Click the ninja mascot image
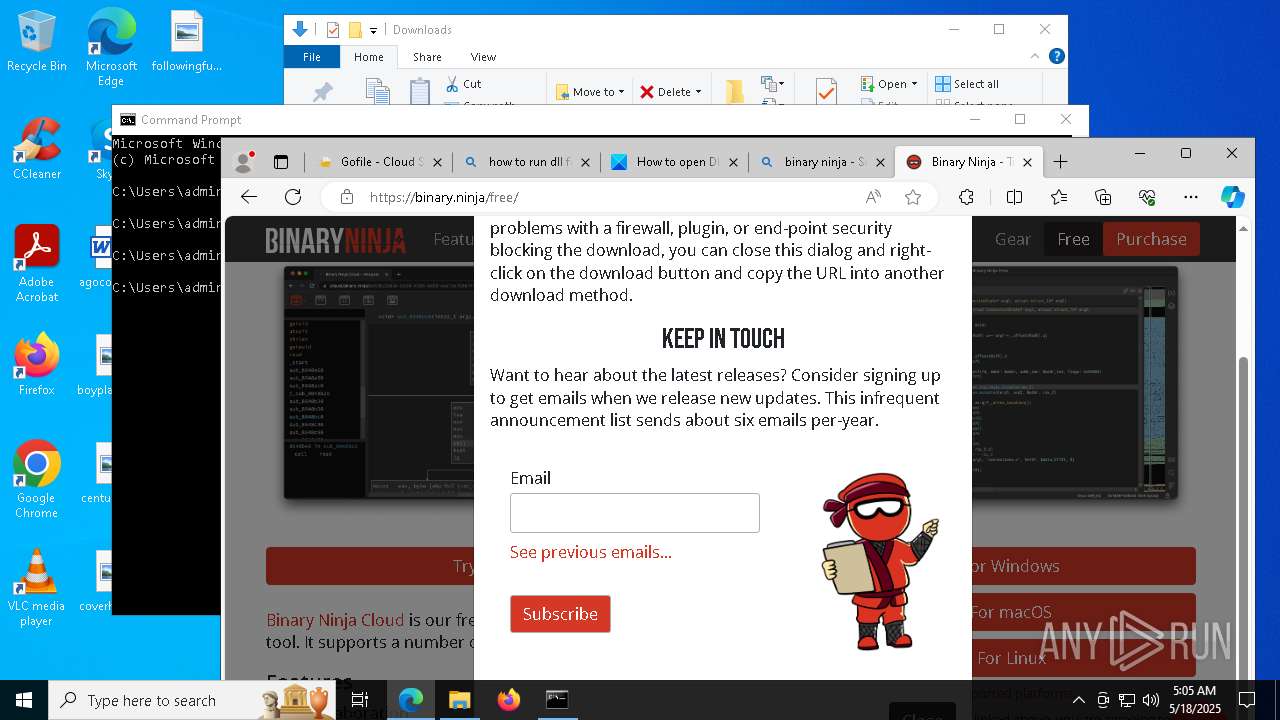Image resolution: width=1280 pixels, height=720 pixels. click(879, 561)
